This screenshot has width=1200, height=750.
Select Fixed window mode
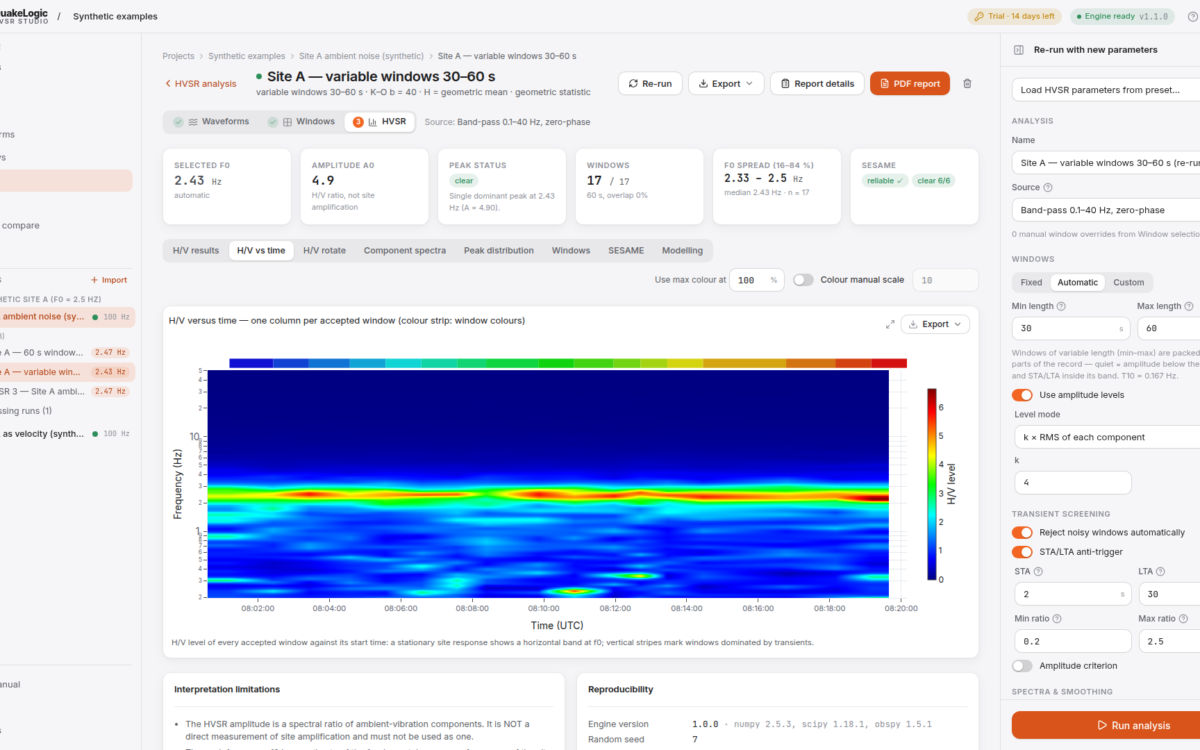click(x=1031, y=282)
